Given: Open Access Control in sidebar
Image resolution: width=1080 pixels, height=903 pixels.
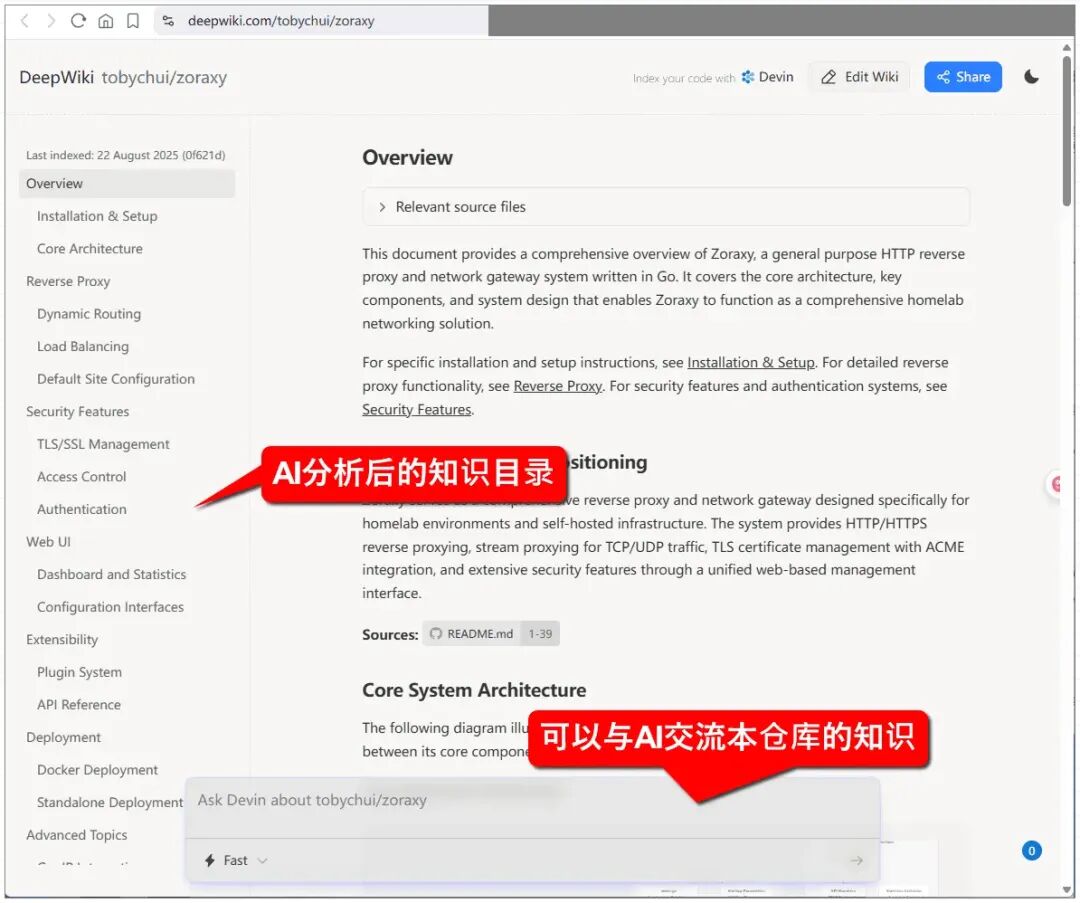Looking at the screenshot, I should pyautogui.click(x=81, y=477).
